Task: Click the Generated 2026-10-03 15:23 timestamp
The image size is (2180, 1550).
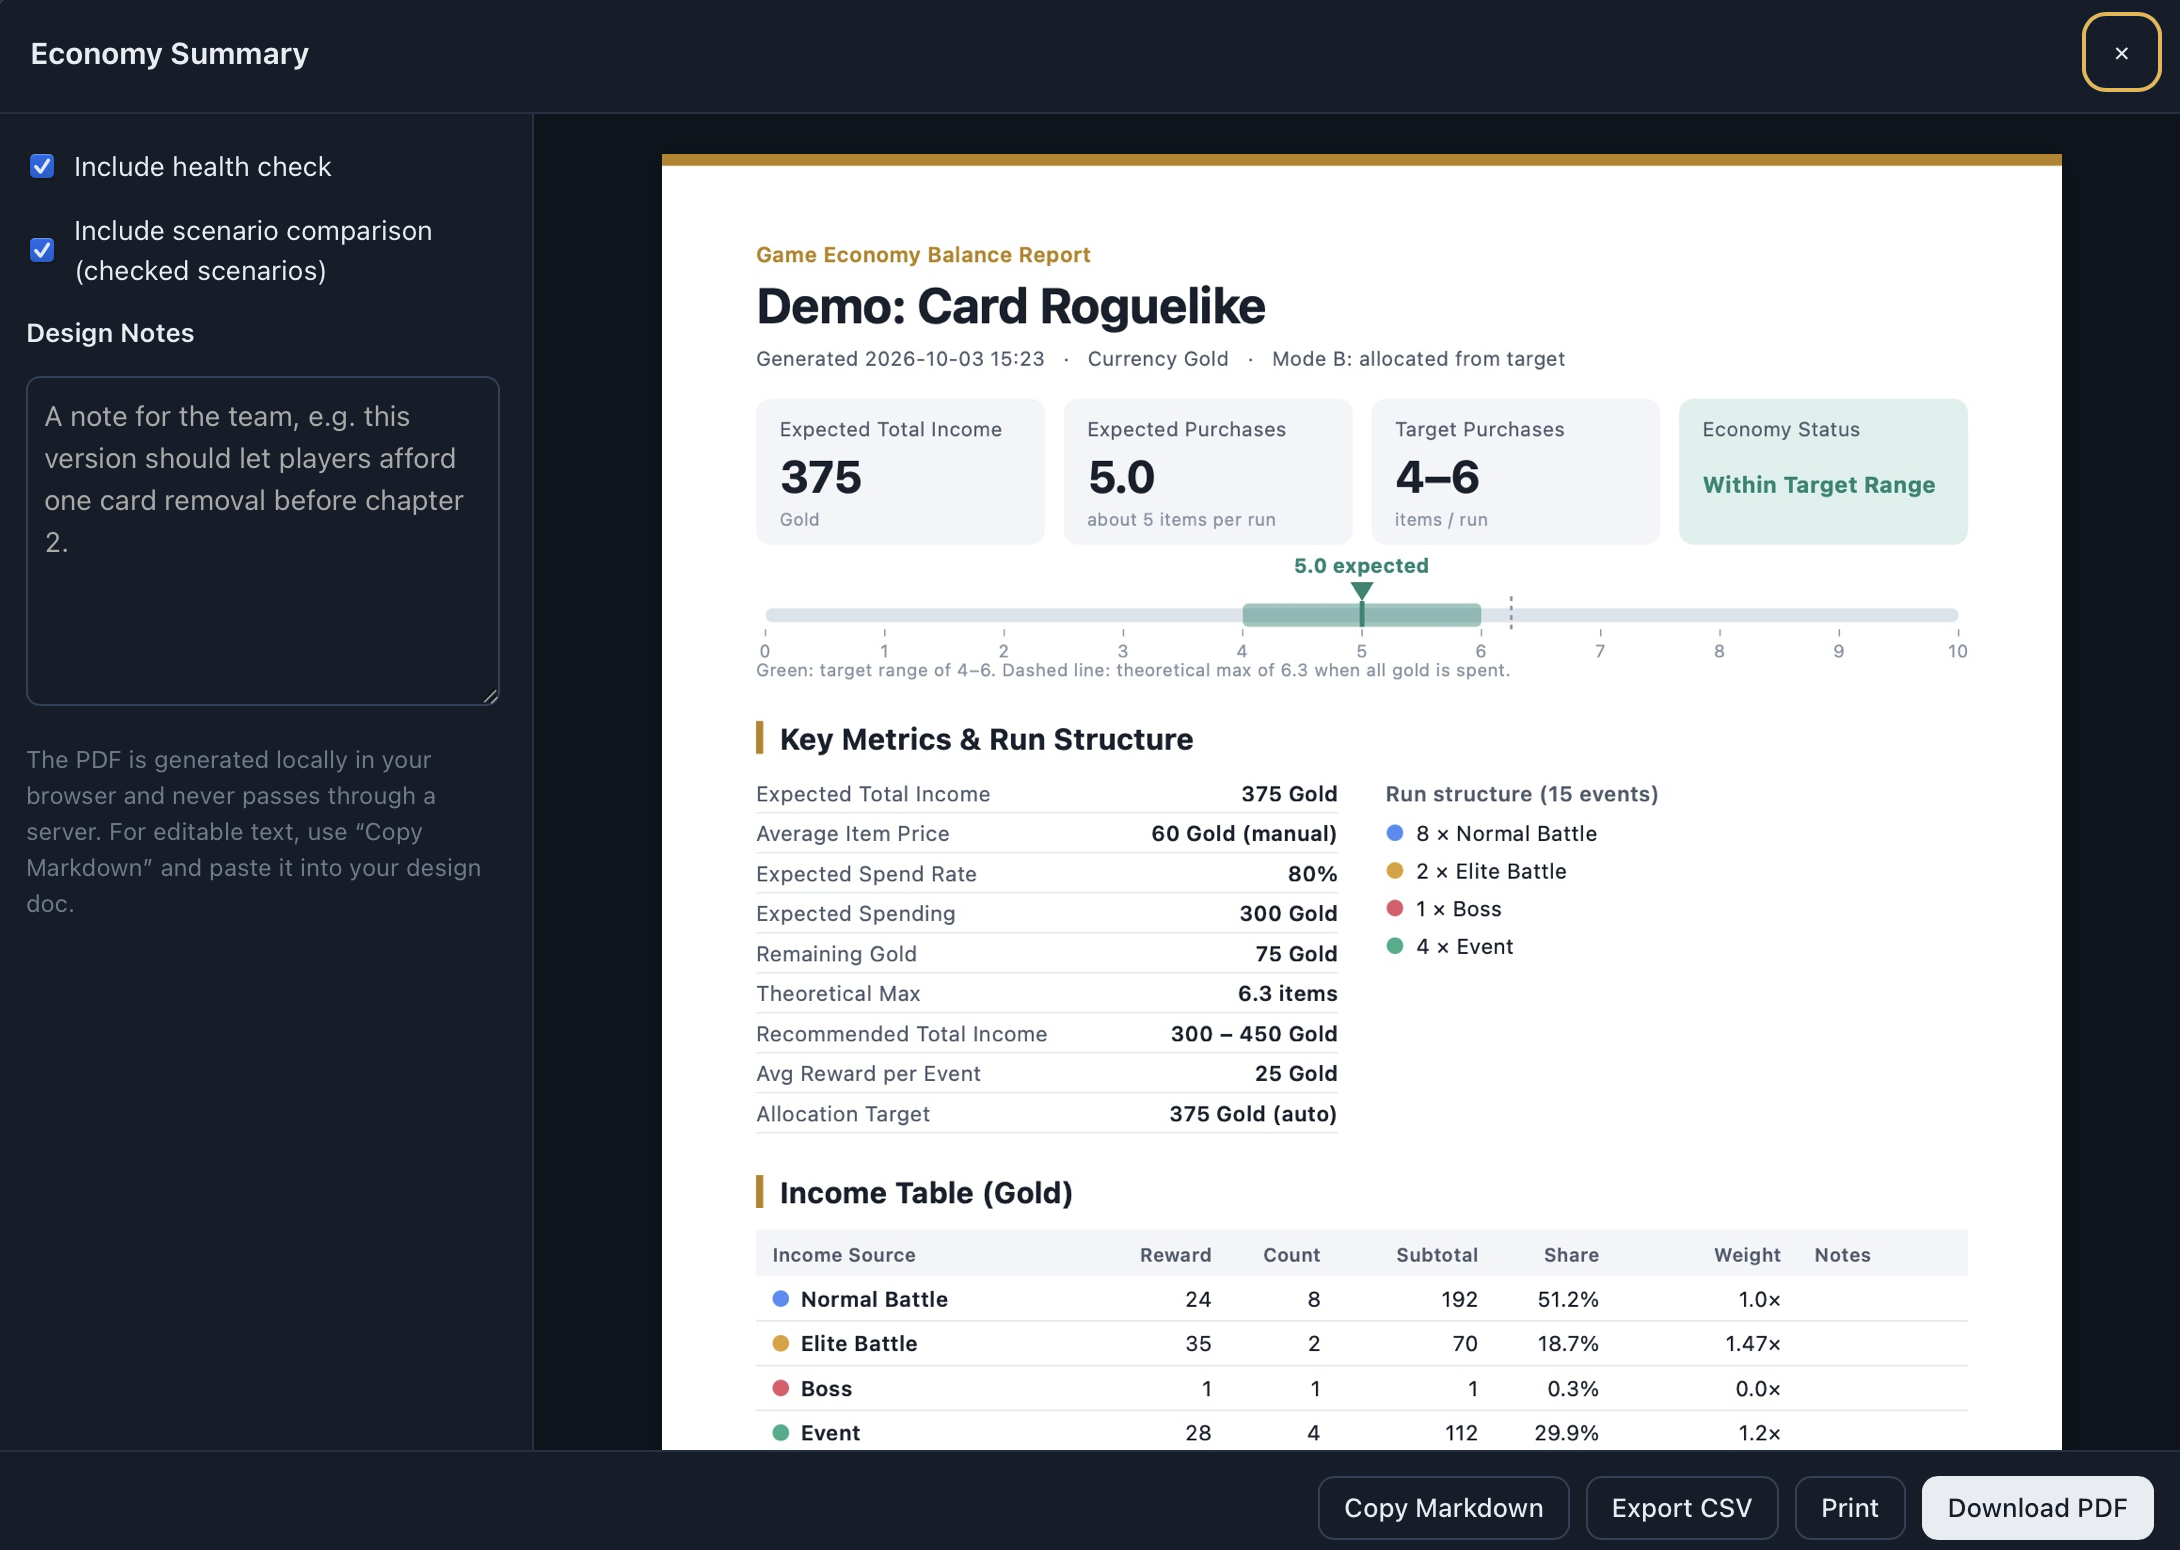Action: click(900, 359)
